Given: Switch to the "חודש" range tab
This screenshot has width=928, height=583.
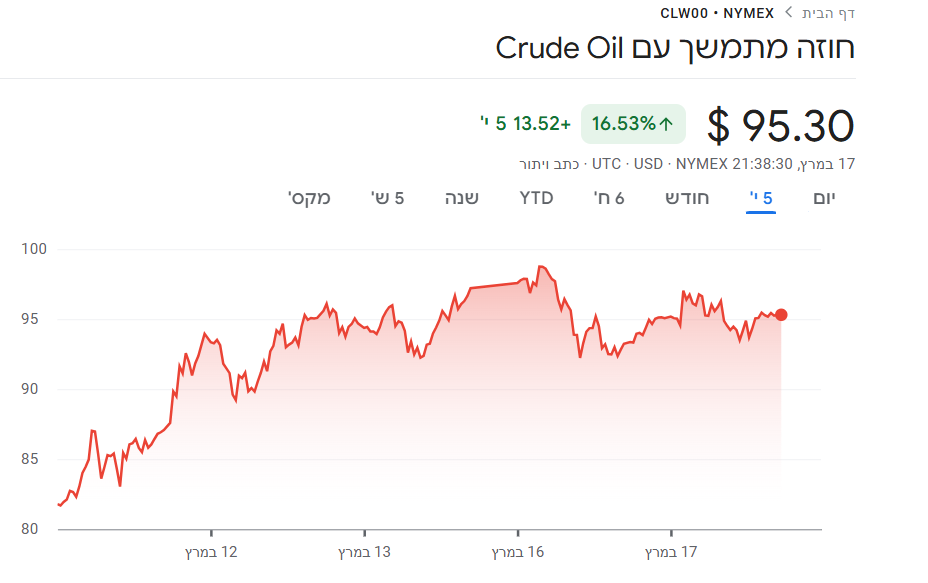Looking at the screenshot, I should (687, 198).
